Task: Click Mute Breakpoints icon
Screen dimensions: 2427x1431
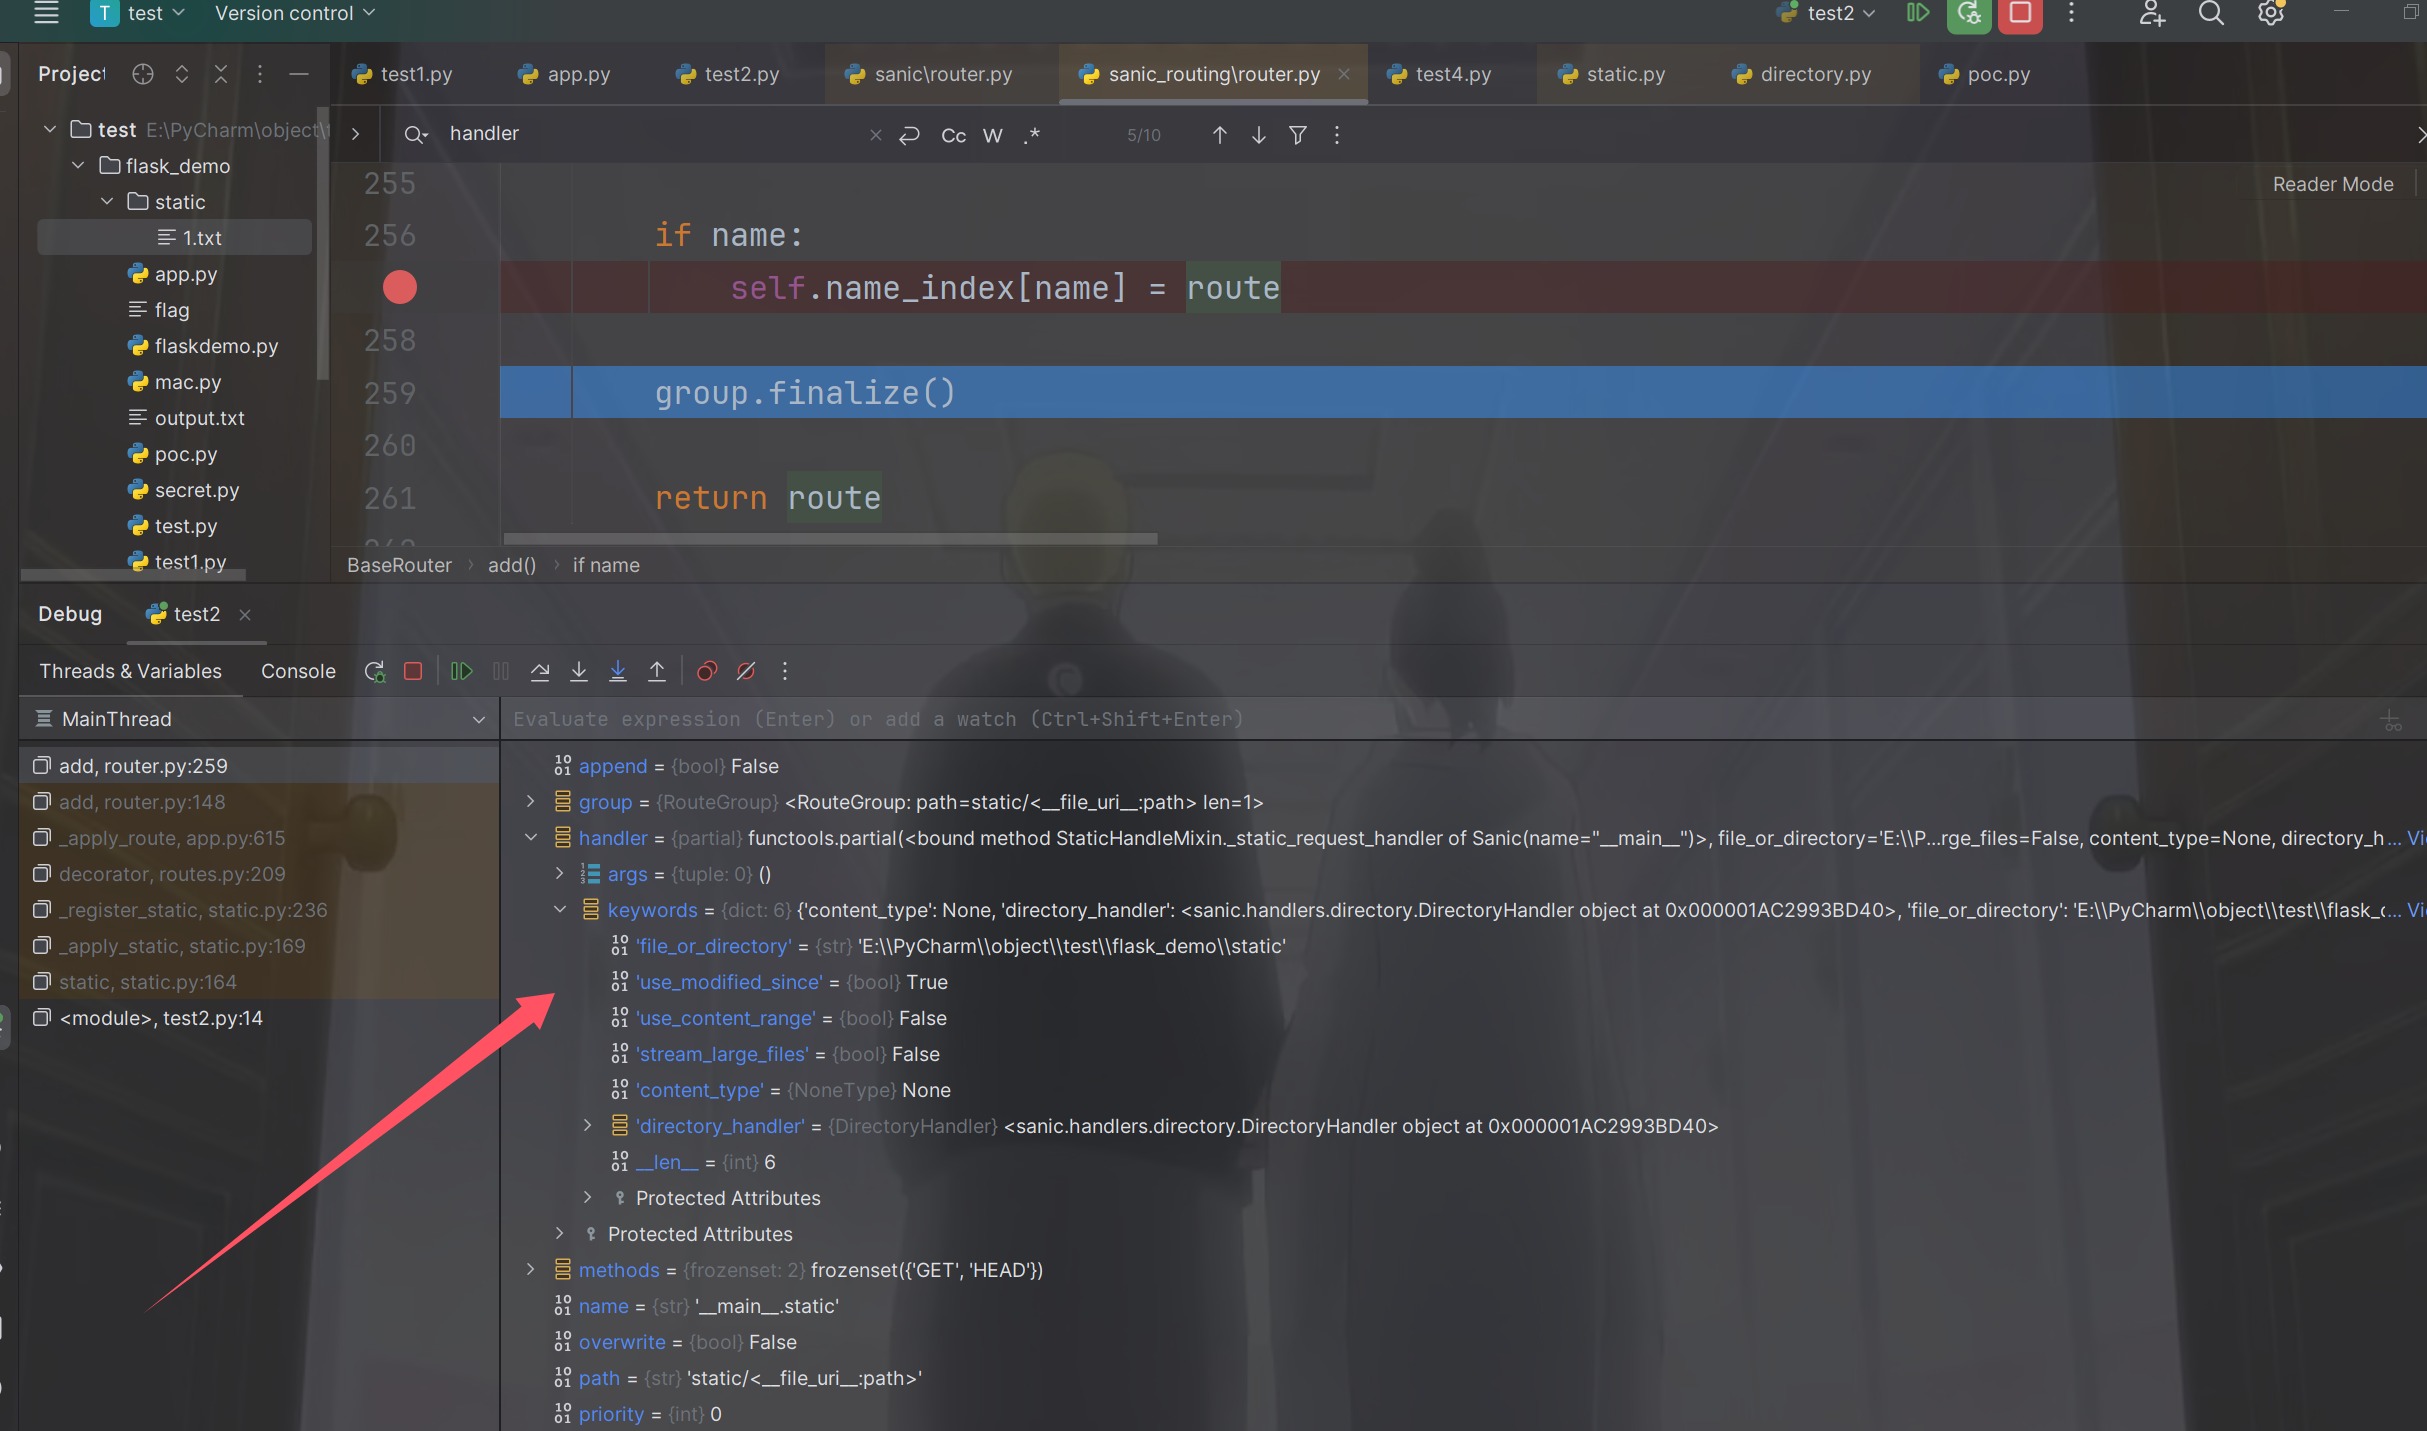Action: (746, 671)
